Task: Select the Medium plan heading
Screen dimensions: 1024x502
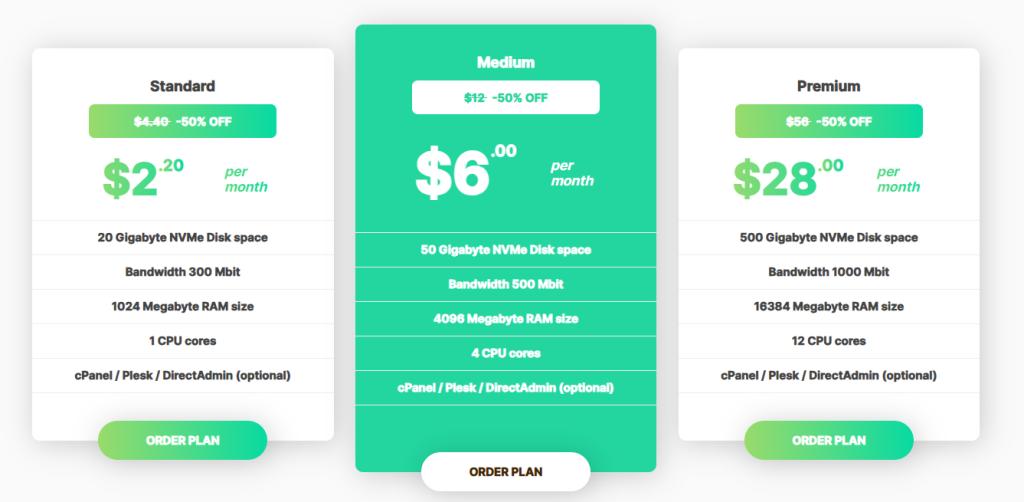Action: (505, 62)
